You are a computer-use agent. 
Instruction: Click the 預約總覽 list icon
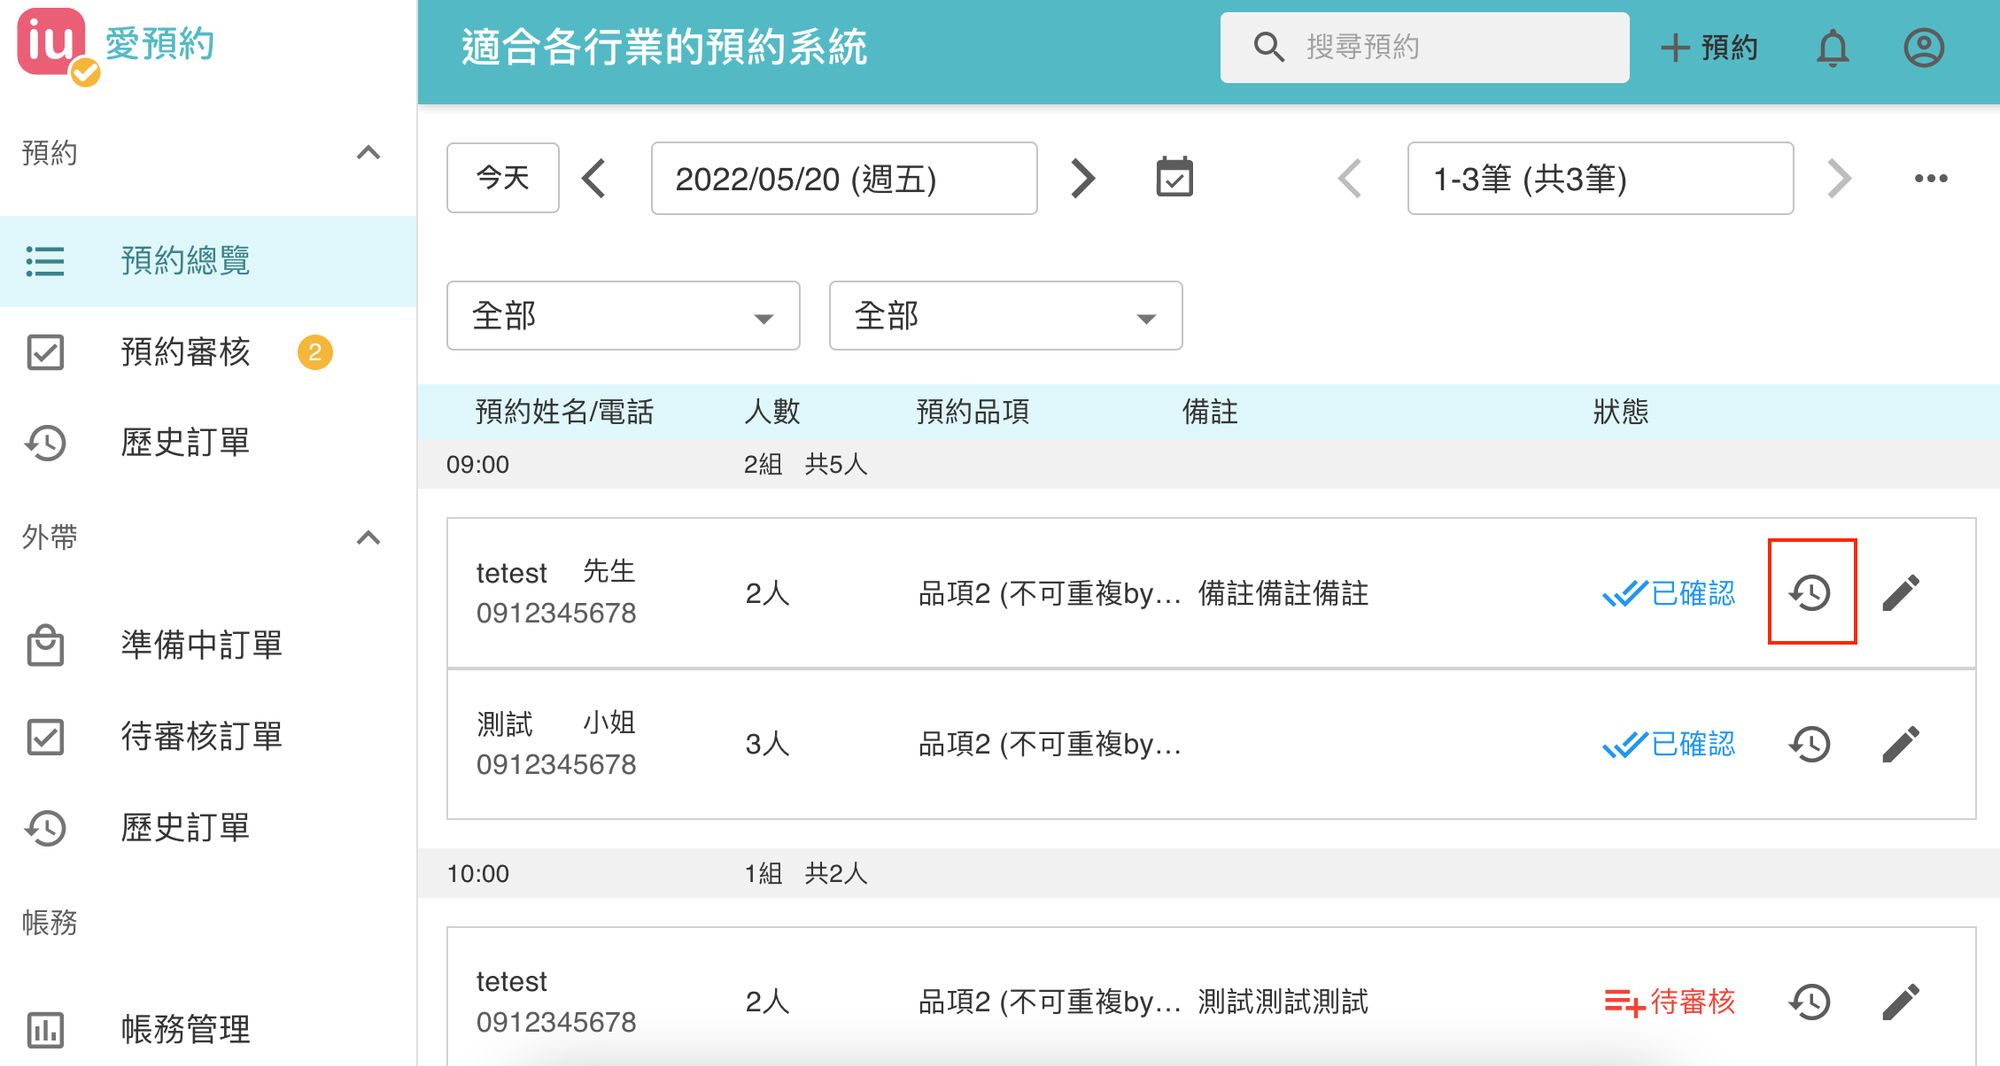pyautogui.click(x=45, y=261)
